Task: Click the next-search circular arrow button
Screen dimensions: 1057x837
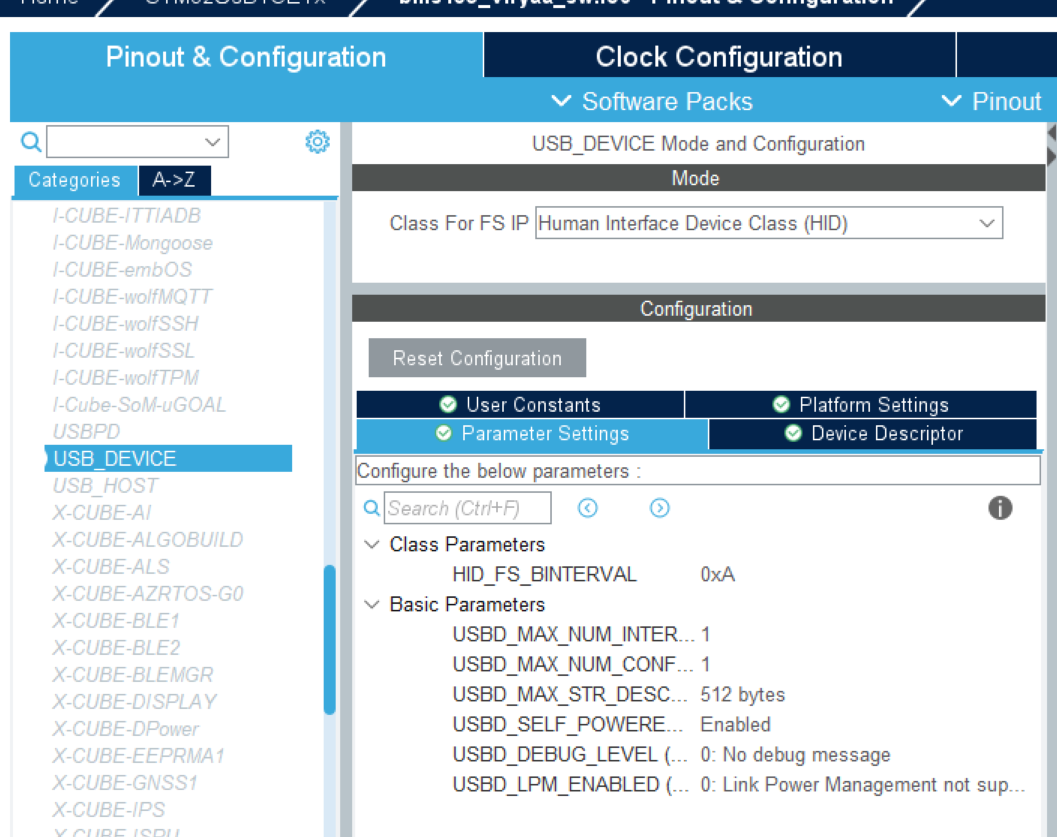Action: click(659, 508)
